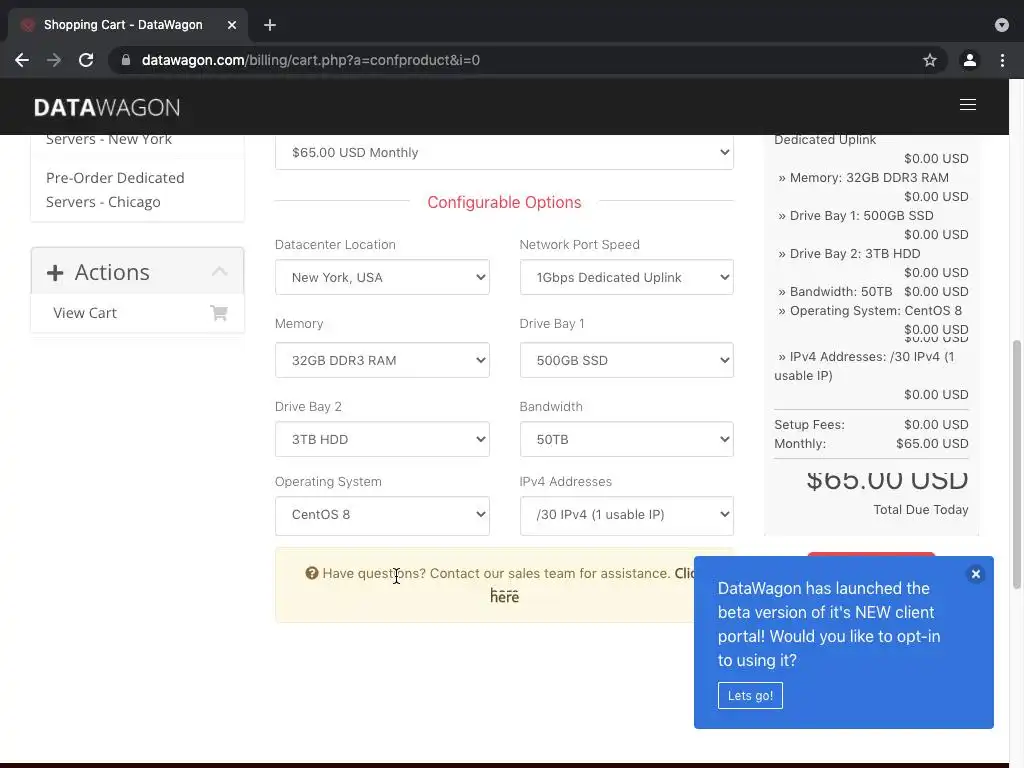Image resolution: width=1024 pixels, height=768 pixels.
Task: Click 'Memory: 32GB DDR3 RAM' summary line
Action: [863, 178]
